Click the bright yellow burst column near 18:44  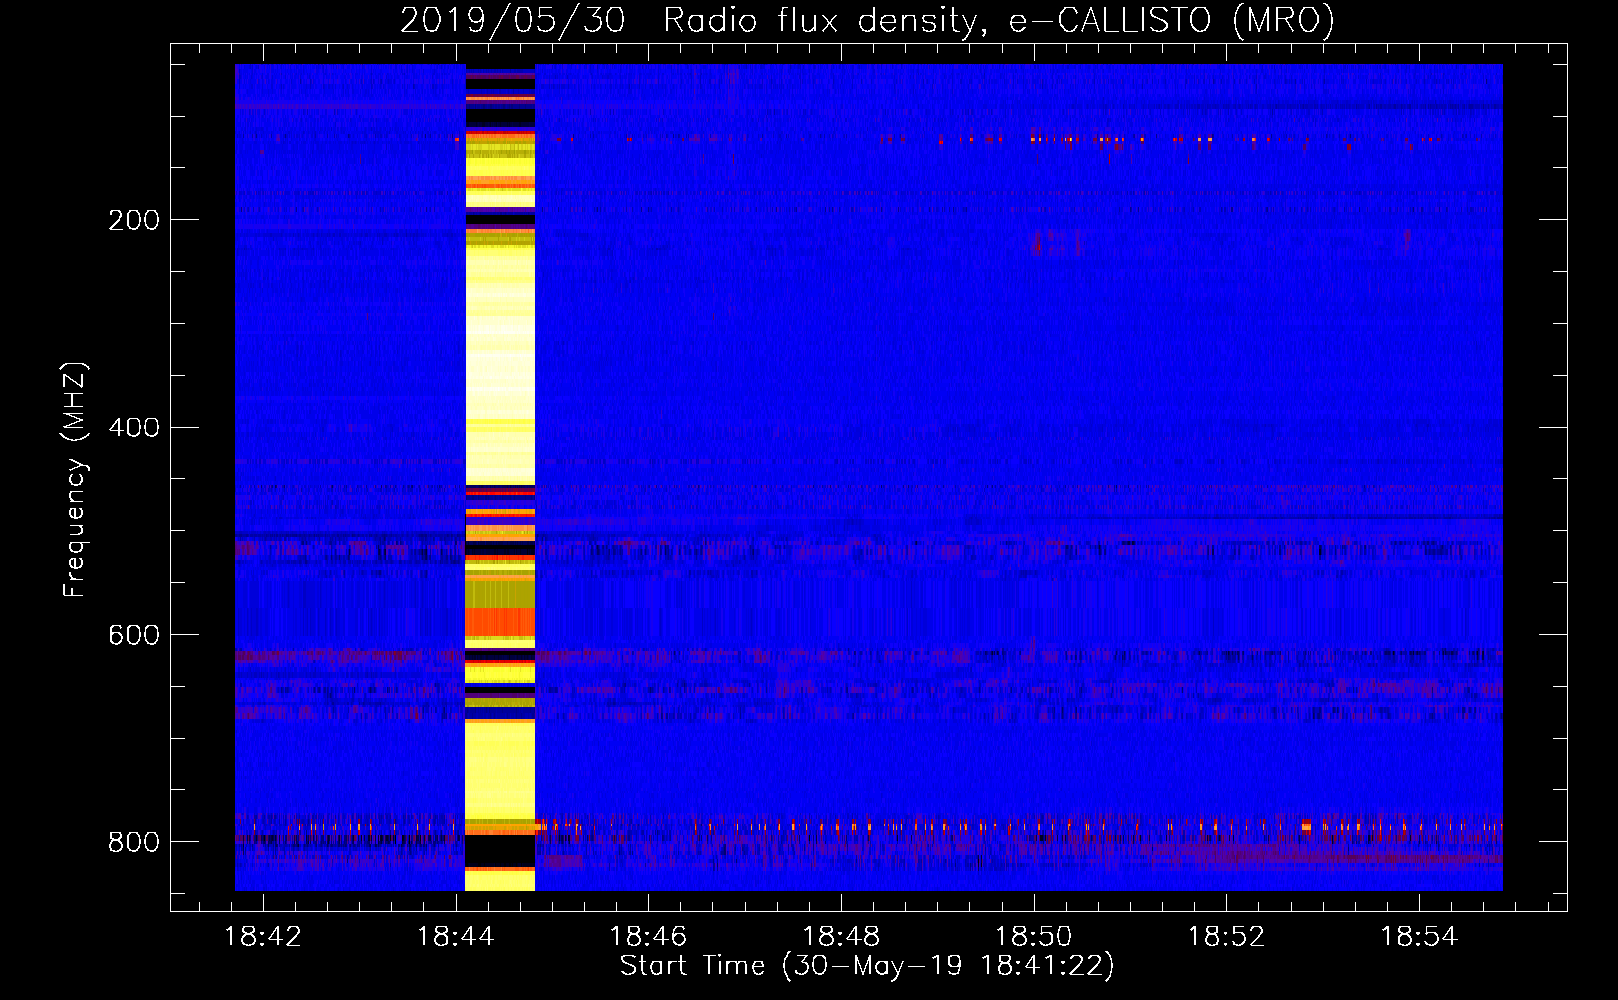(x=500, y=477)
